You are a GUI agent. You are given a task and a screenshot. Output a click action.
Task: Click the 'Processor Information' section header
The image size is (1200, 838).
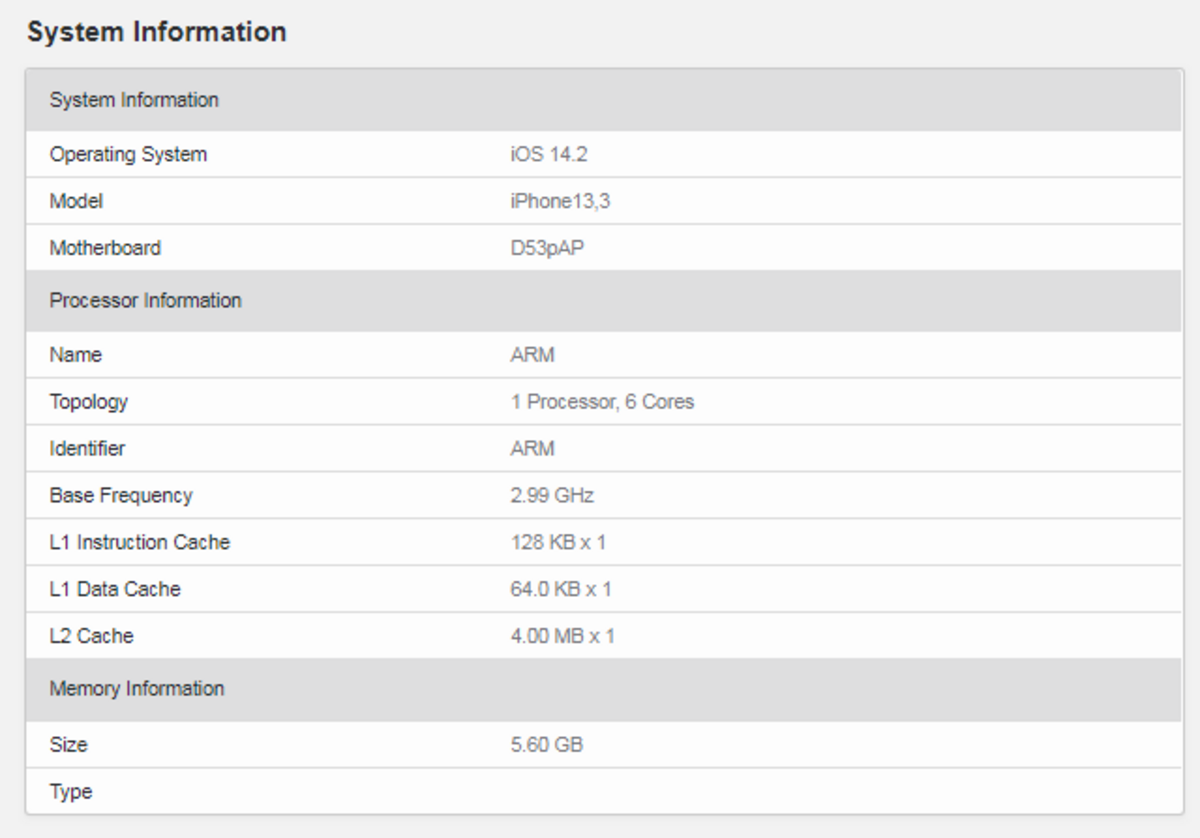click(x=603, y=300)
